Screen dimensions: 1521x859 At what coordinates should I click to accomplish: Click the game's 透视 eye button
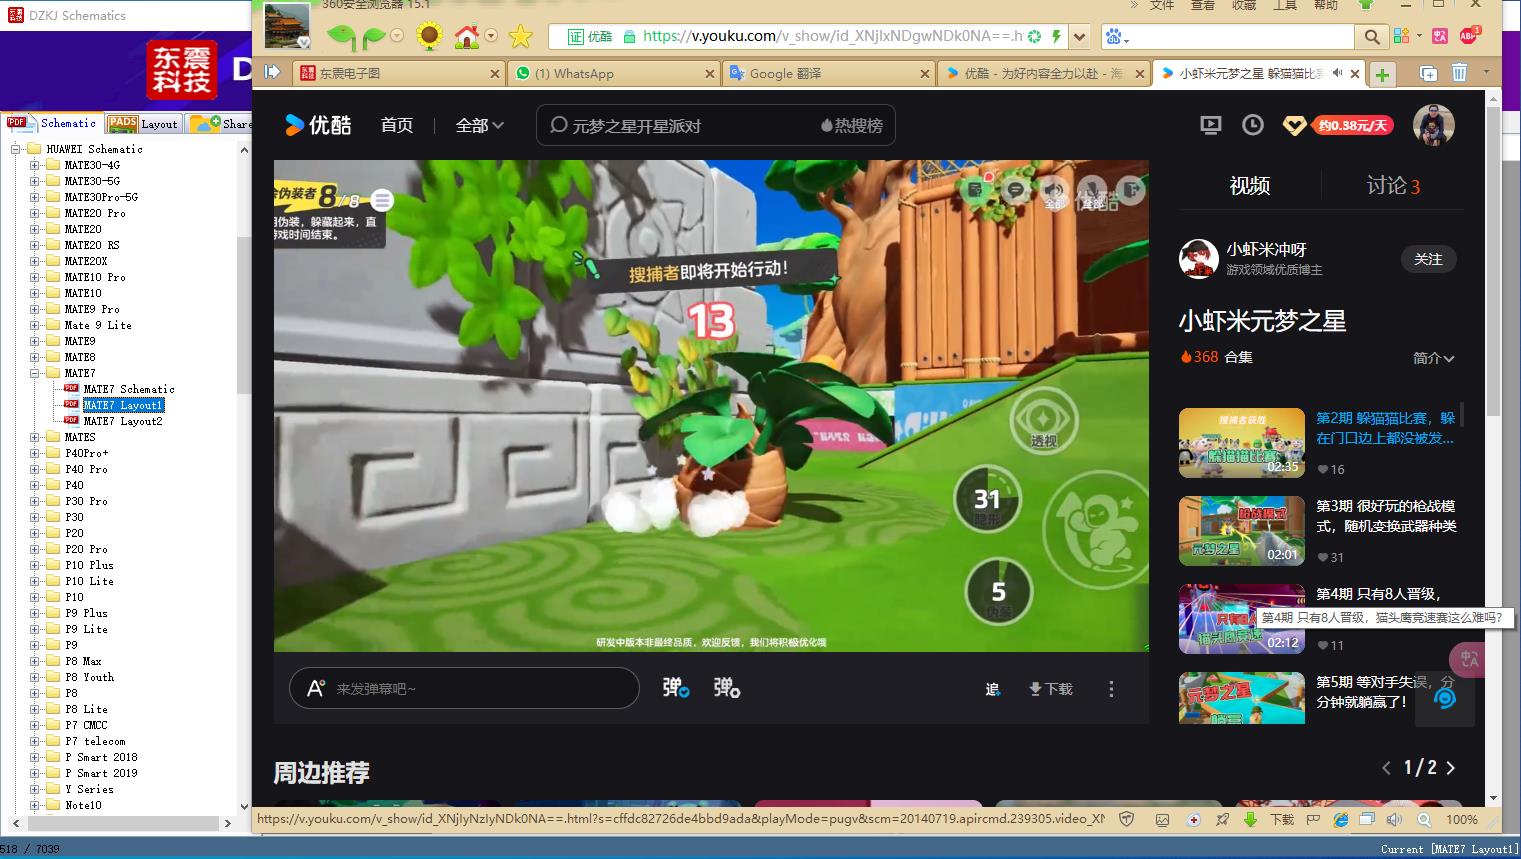click(1043, 420)
